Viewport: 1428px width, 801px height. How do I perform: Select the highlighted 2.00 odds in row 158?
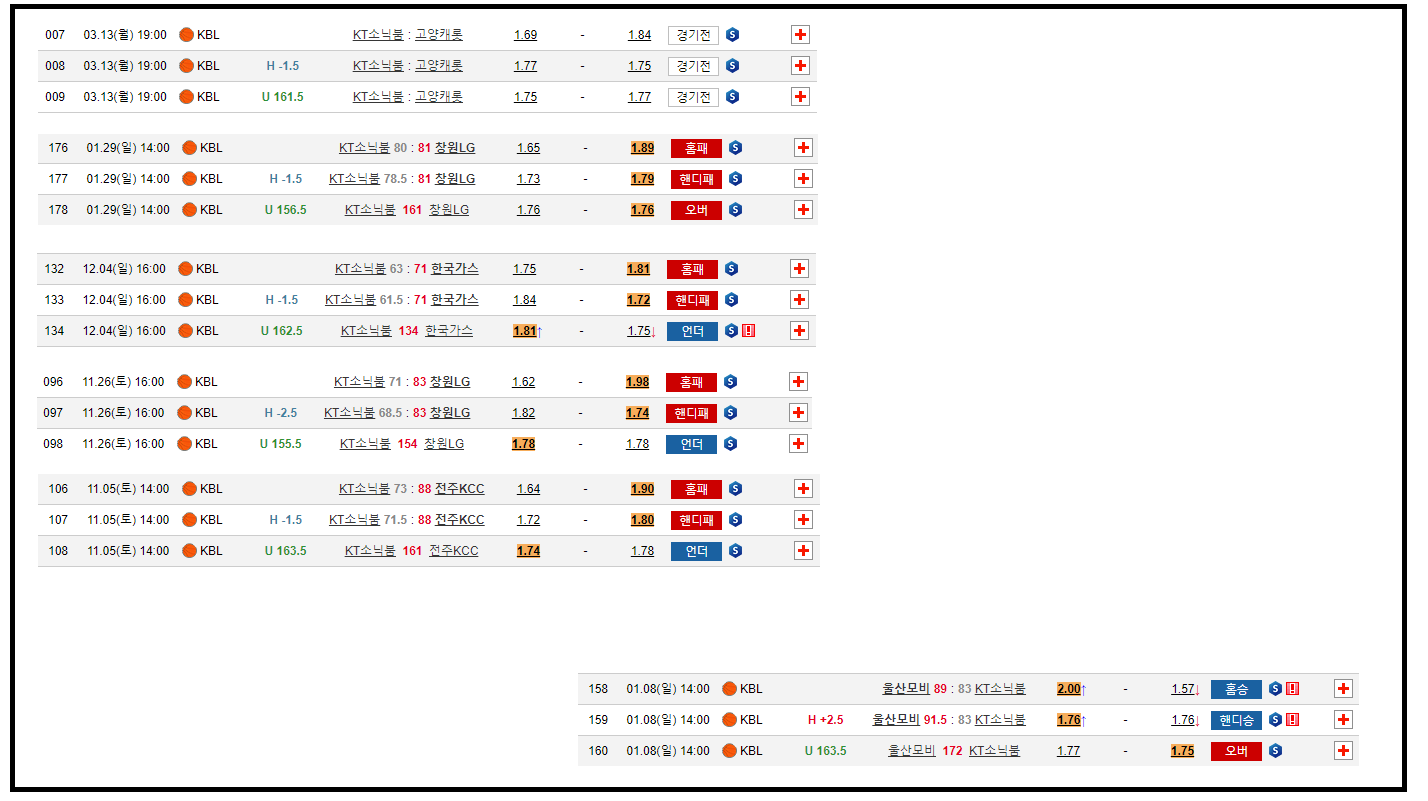[x=1068, y=689]
